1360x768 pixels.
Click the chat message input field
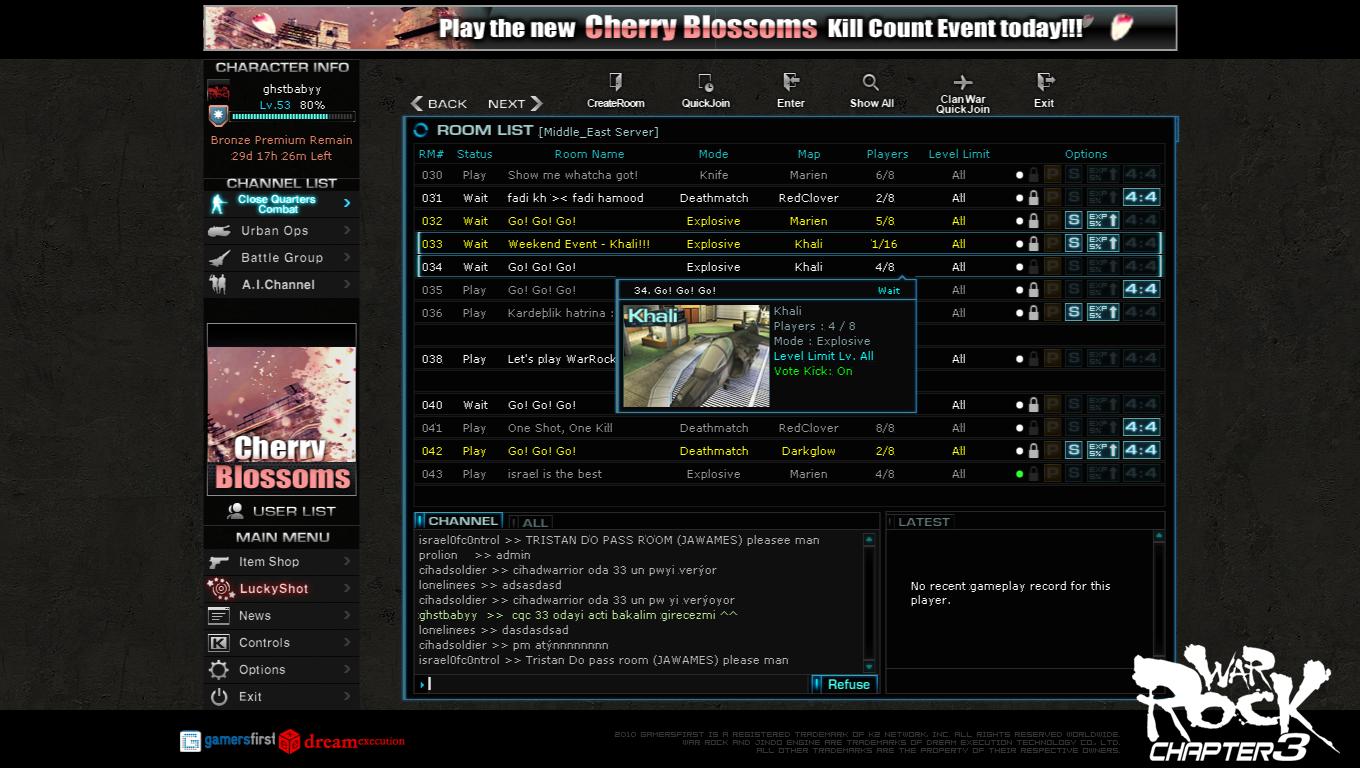click(613, 684)
